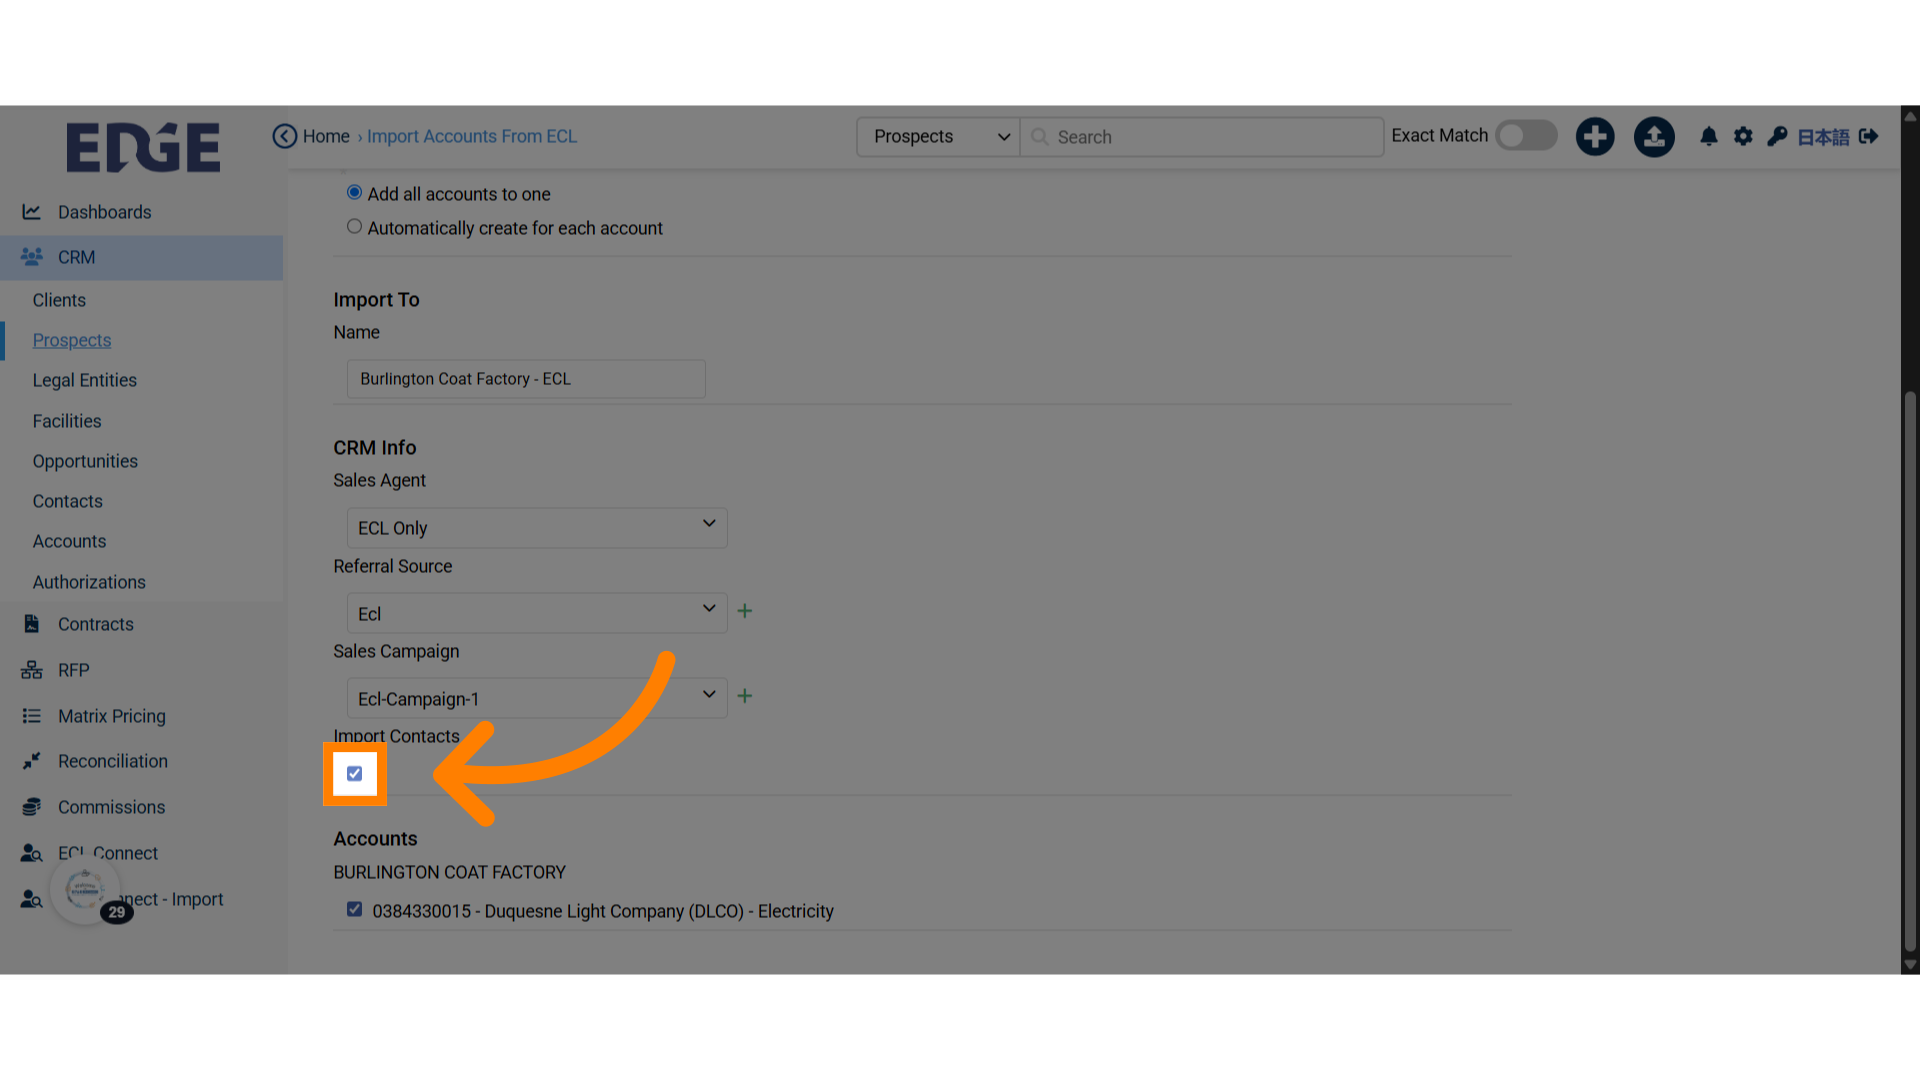Click the Commissions coins icon

(x=32, y=807)
